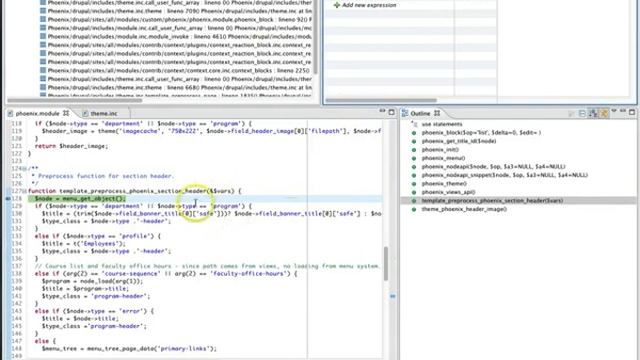Click the Course list and faculty office hours comment
Viewport: 640px width, 360px height.
click(x=207, y=266)
